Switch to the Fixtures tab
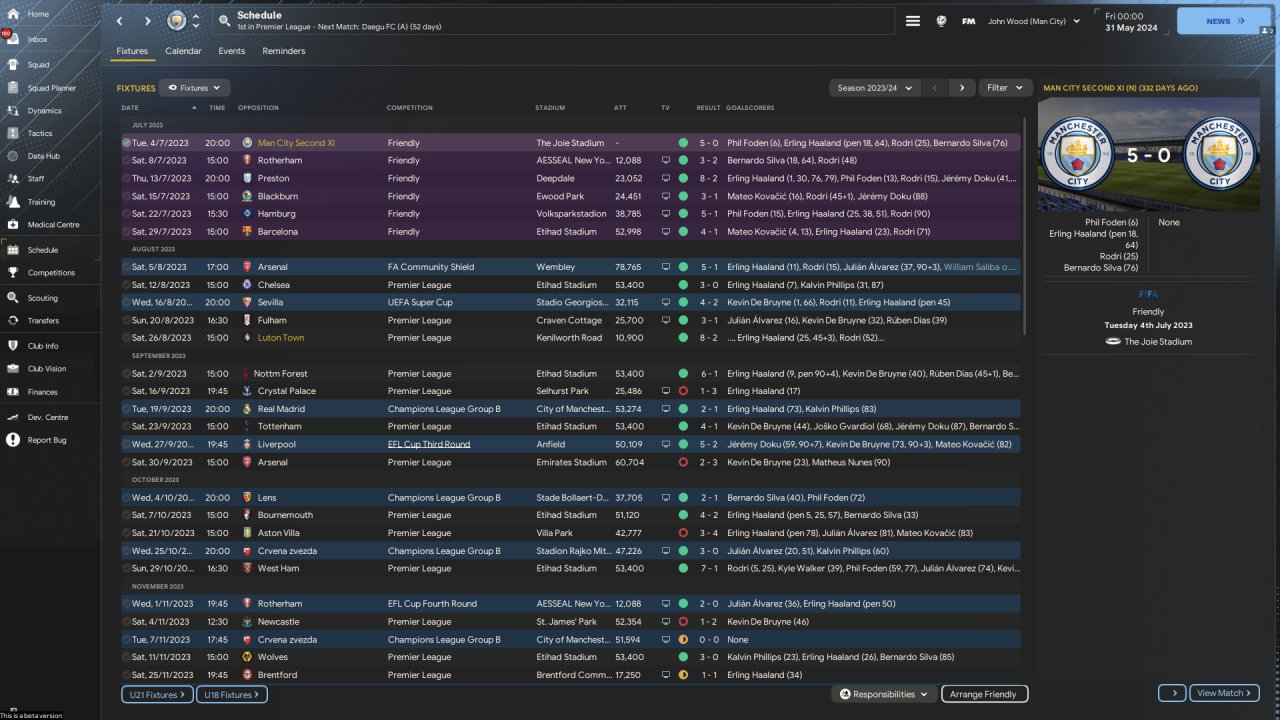 click(x=132, y=51)
